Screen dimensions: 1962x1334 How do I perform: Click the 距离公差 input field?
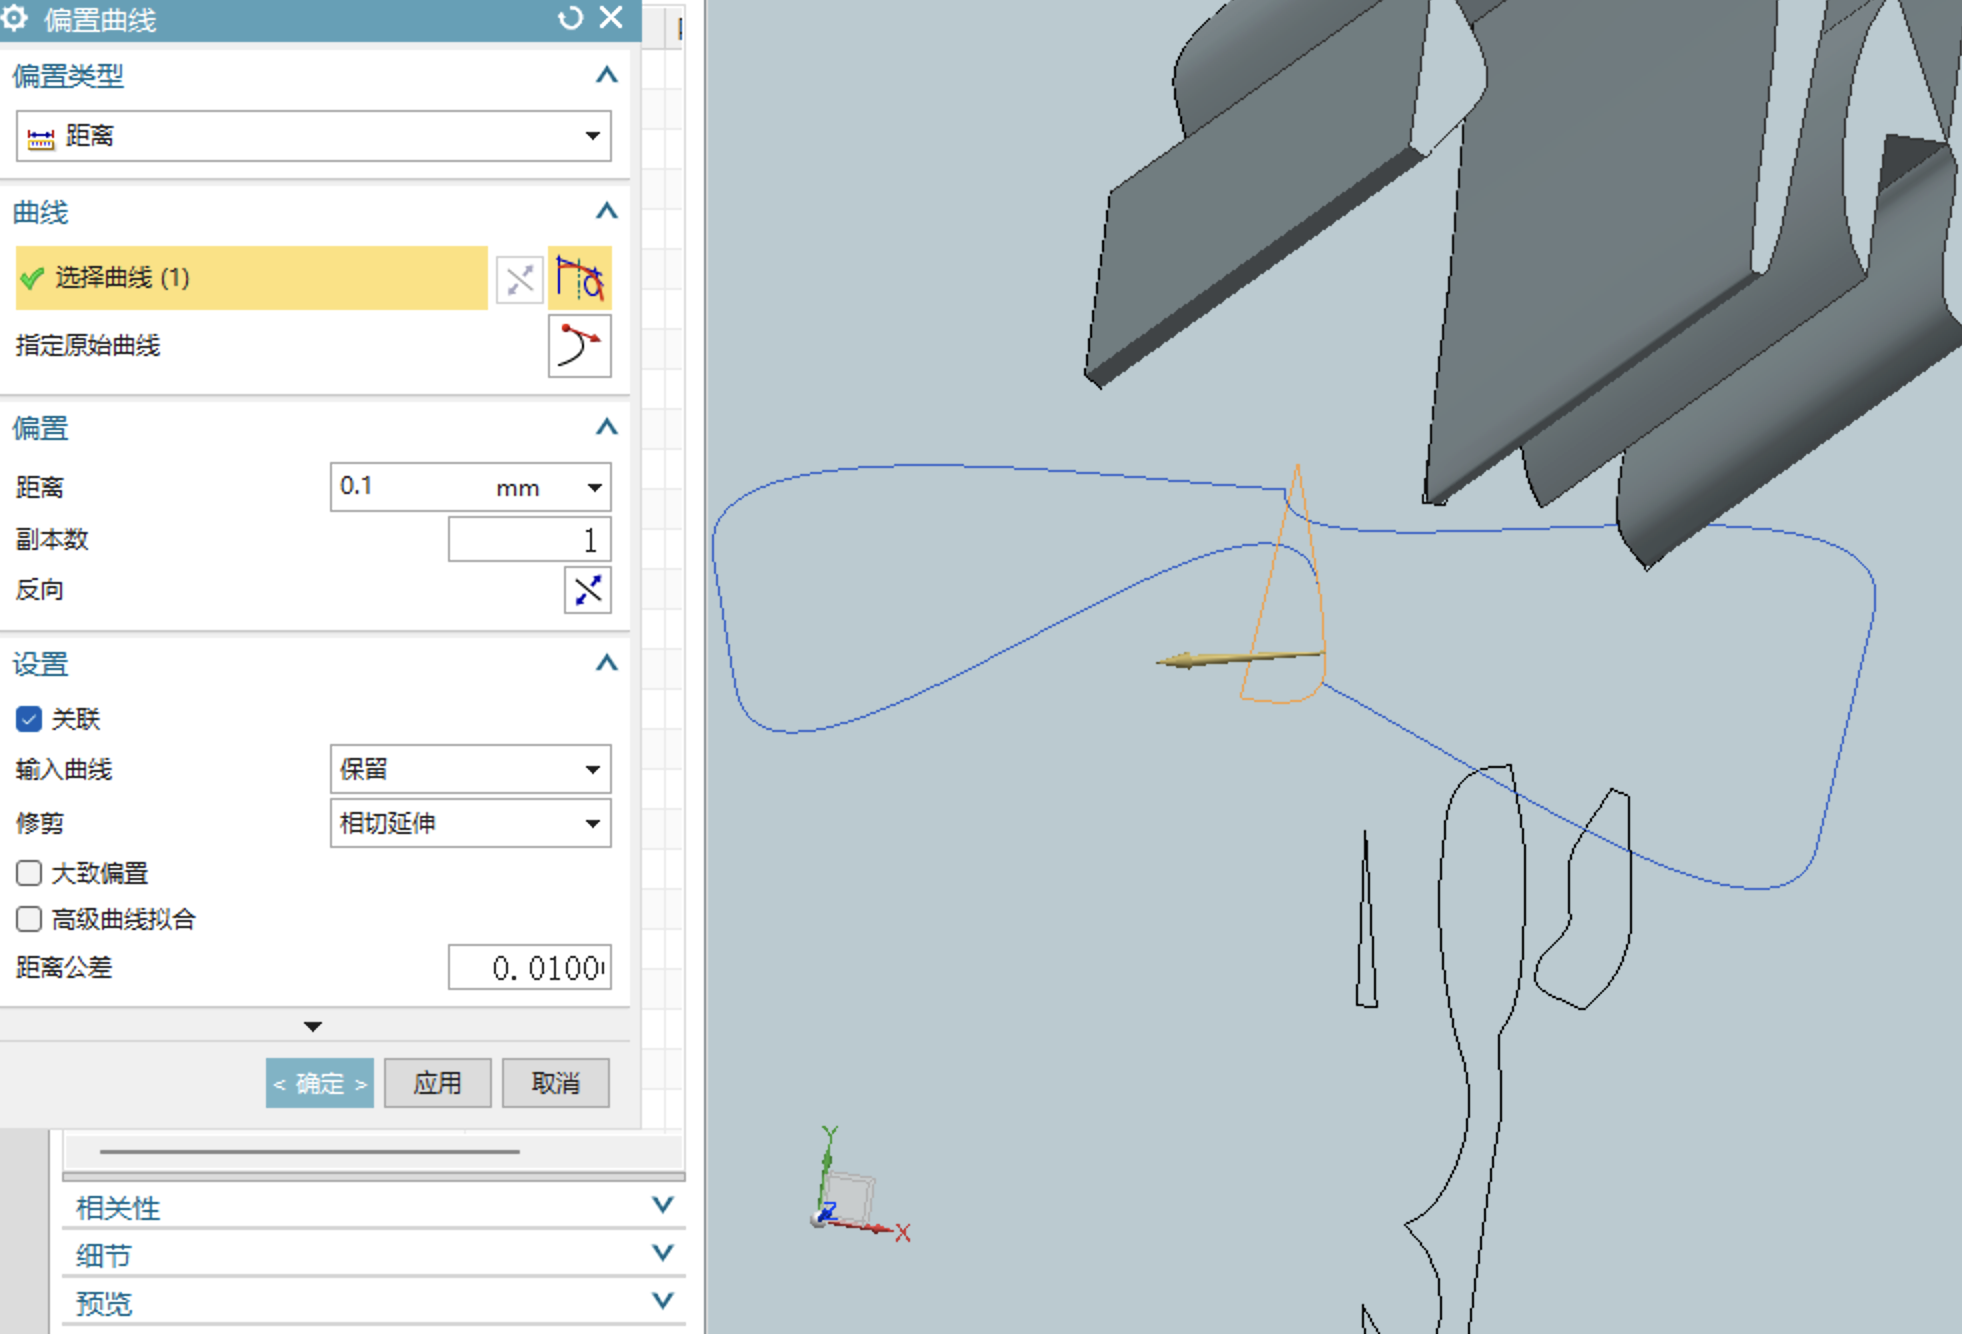click(529, 968)
